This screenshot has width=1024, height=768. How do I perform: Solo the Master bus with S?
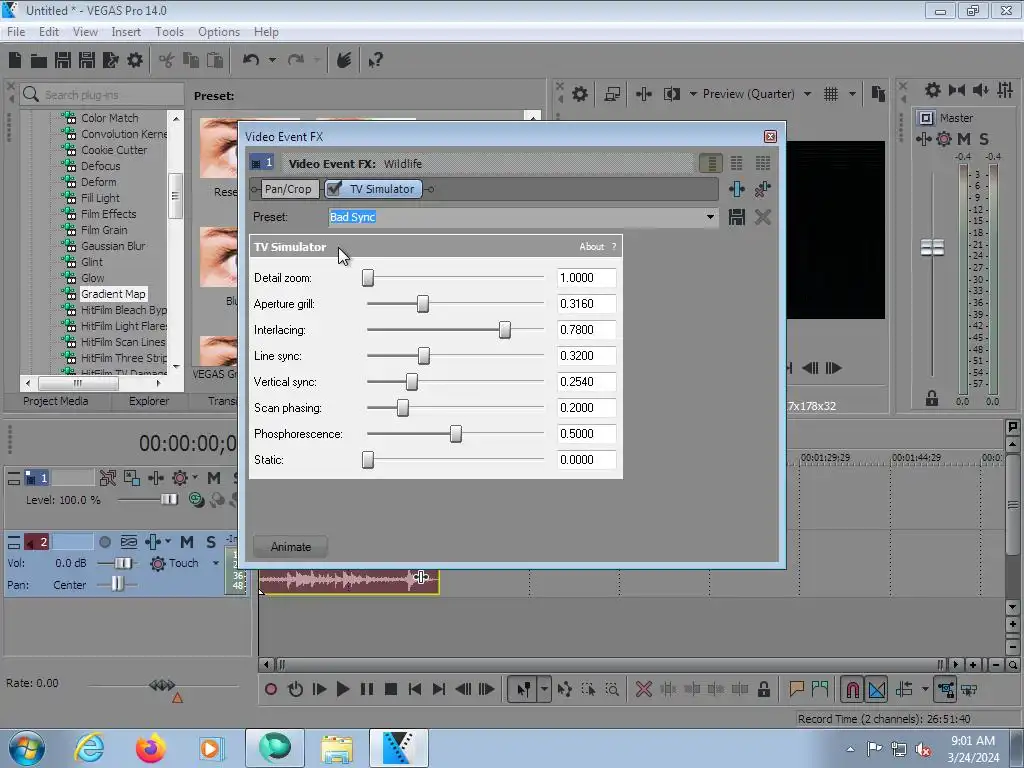point(984,139)
